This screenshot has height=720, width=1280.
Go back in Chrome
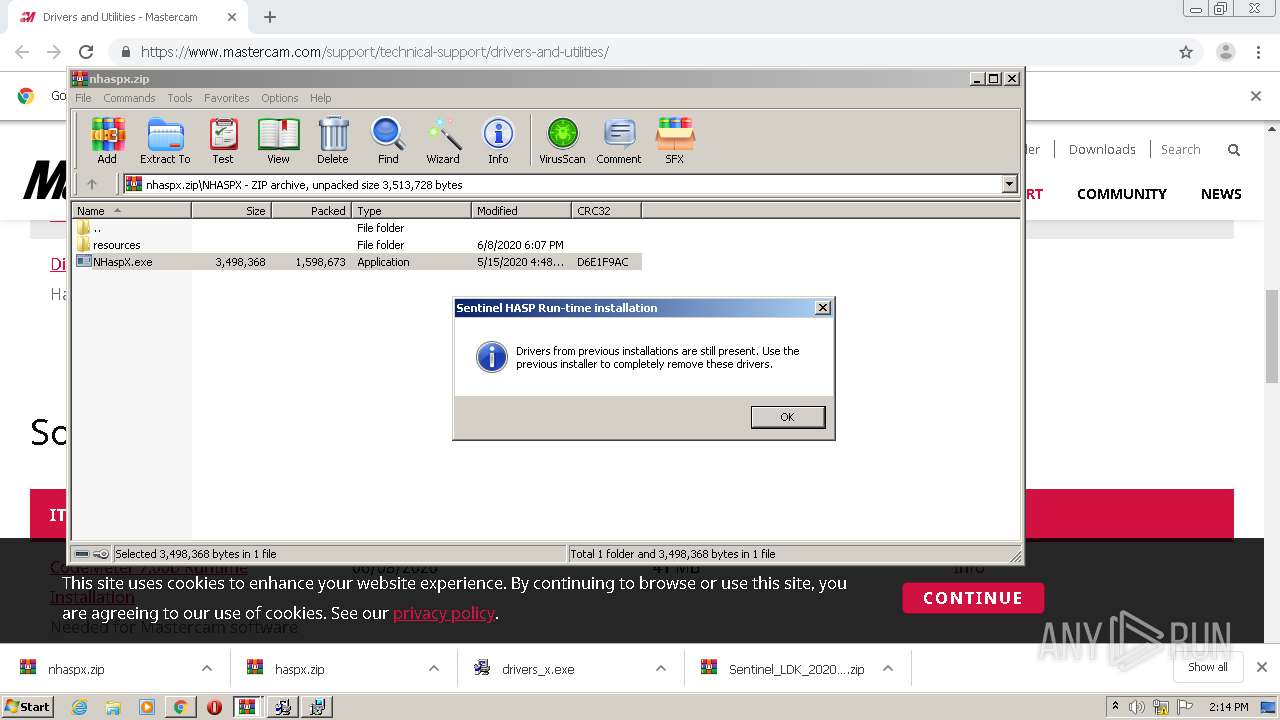pos(22,52)
